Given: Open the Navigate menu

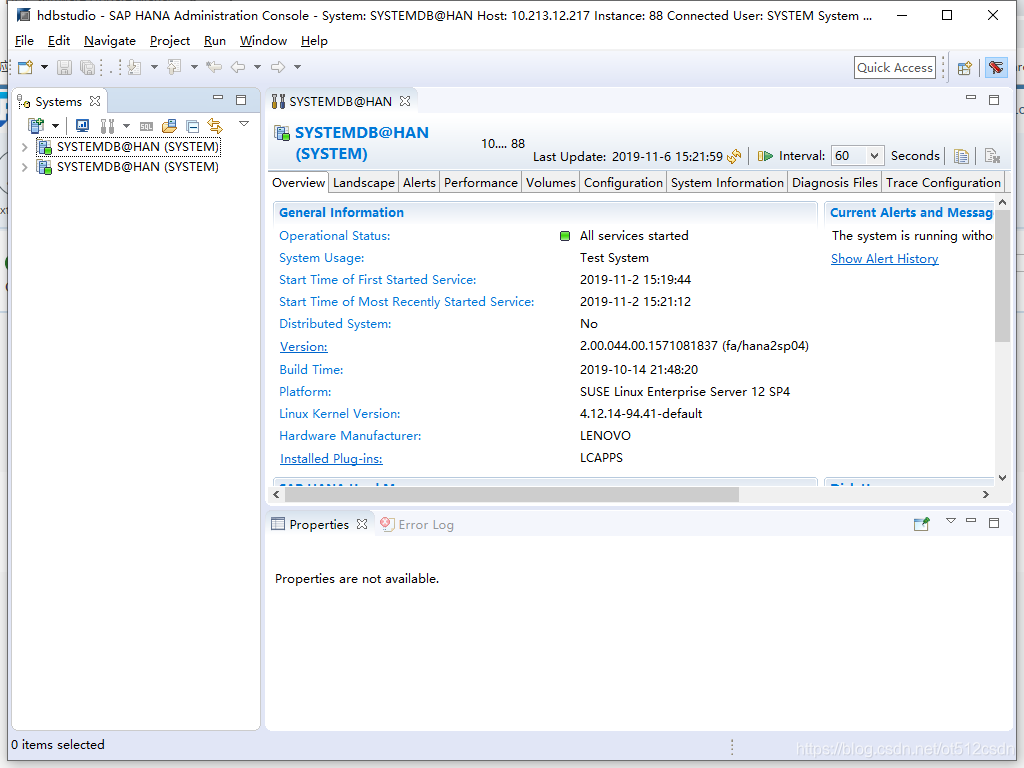Looking at the screenshot, I should (x=110, y=41).
